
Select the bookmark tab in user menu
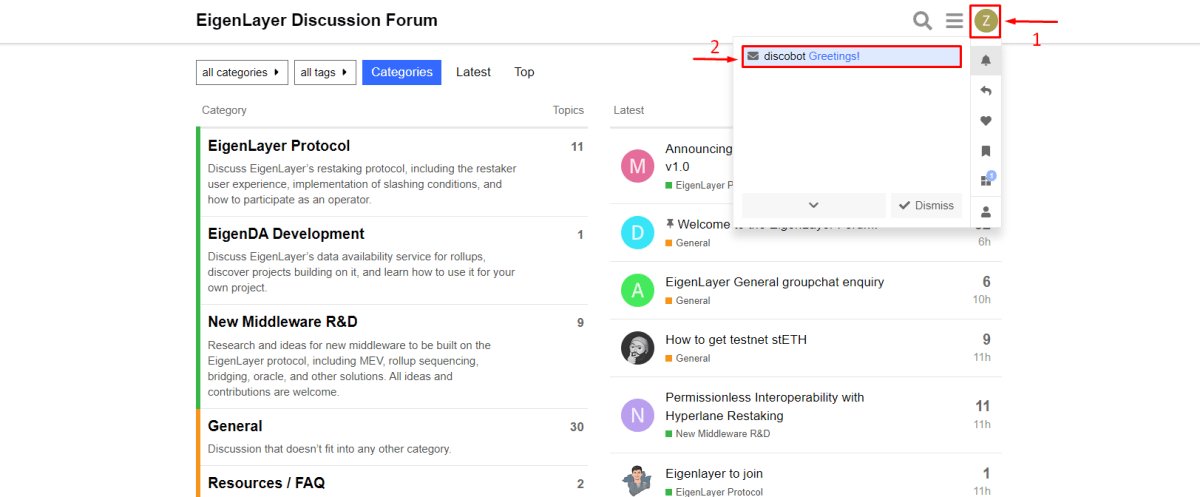click(x=986, y=151)
